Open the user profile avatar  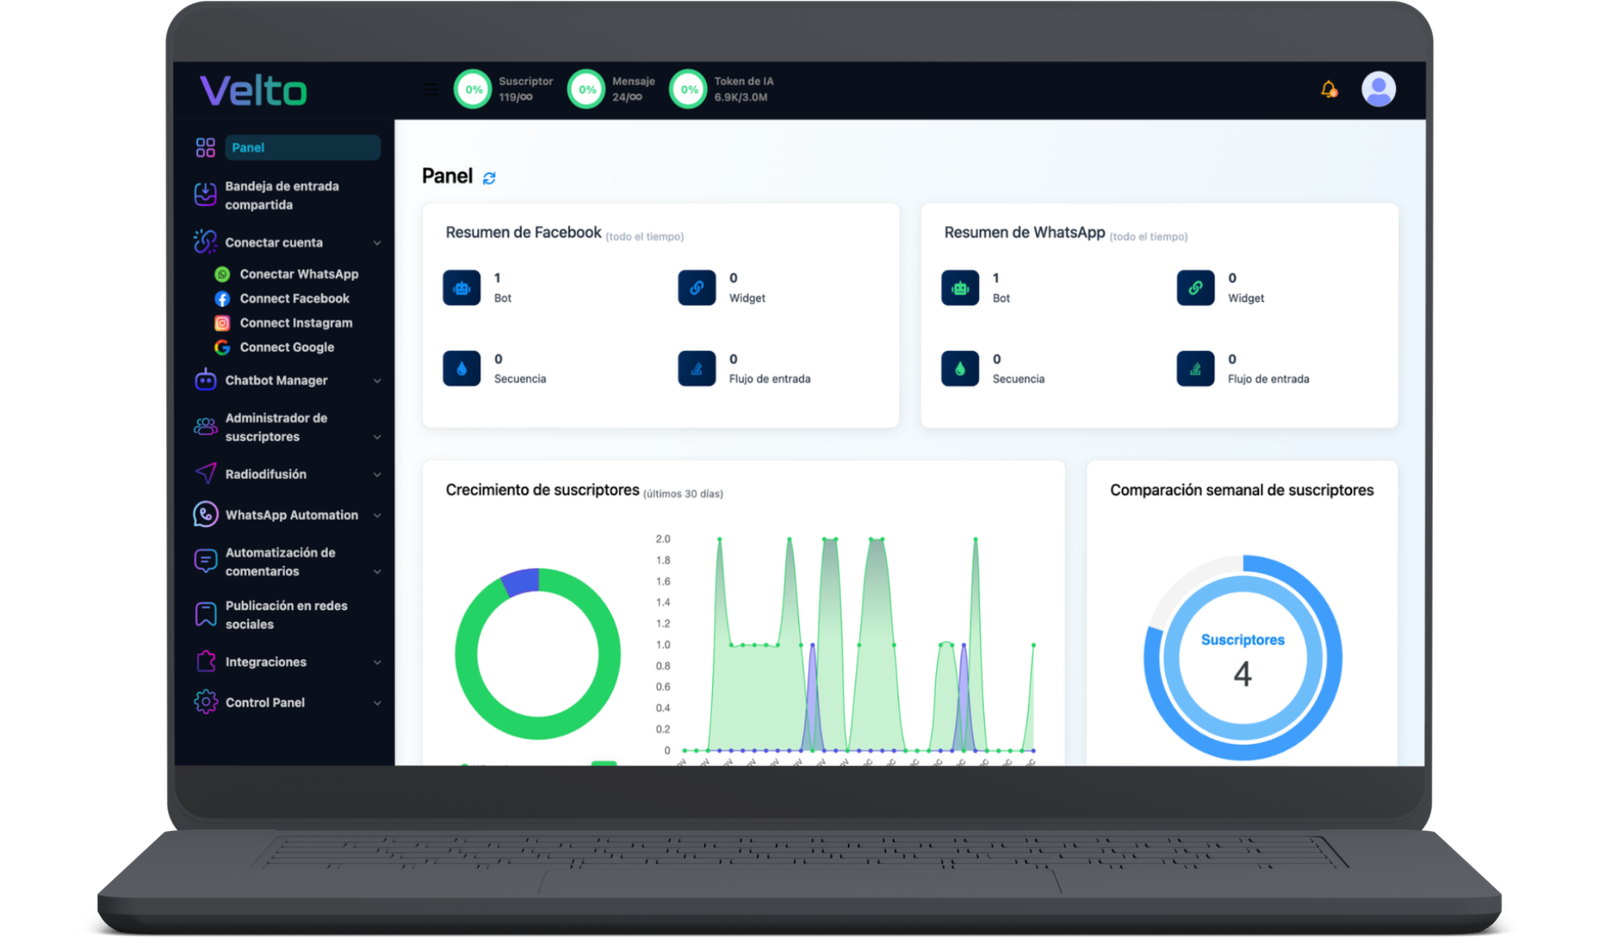(x=1379, y=88)
